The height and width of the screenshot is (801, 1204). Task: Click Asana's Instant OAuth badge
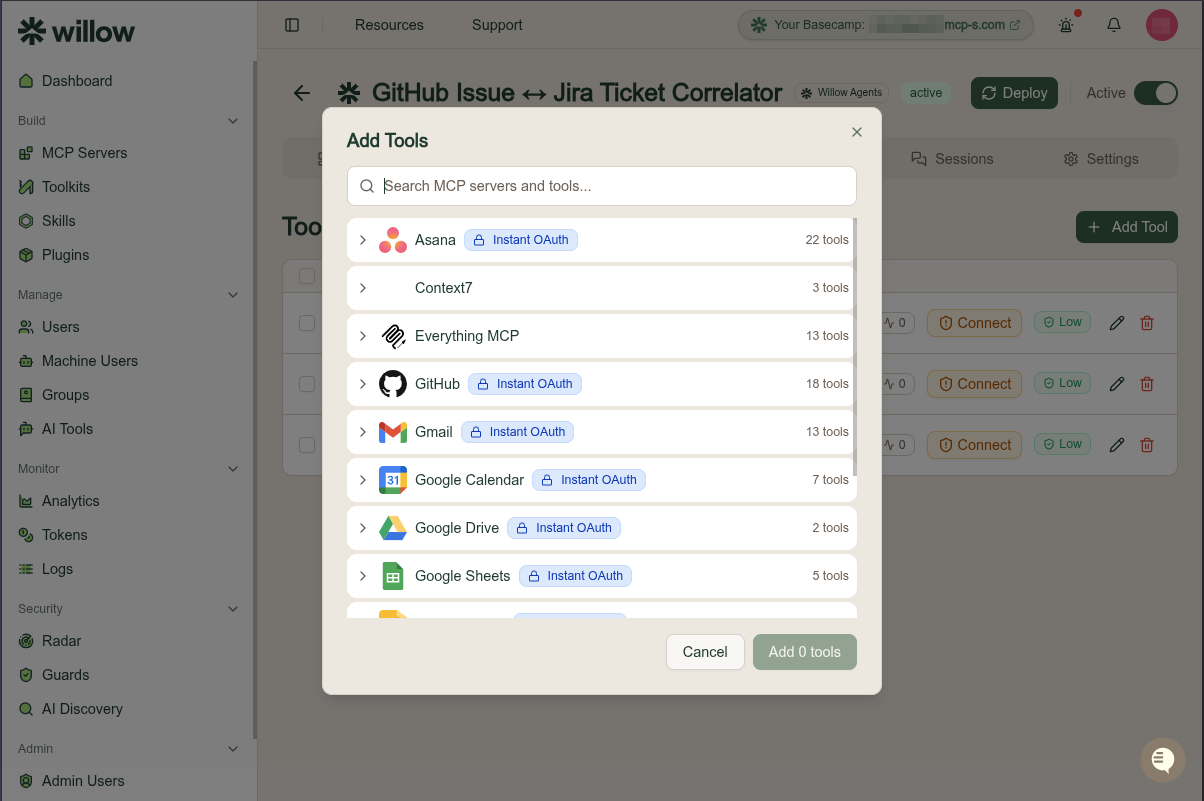coord(521,240)
